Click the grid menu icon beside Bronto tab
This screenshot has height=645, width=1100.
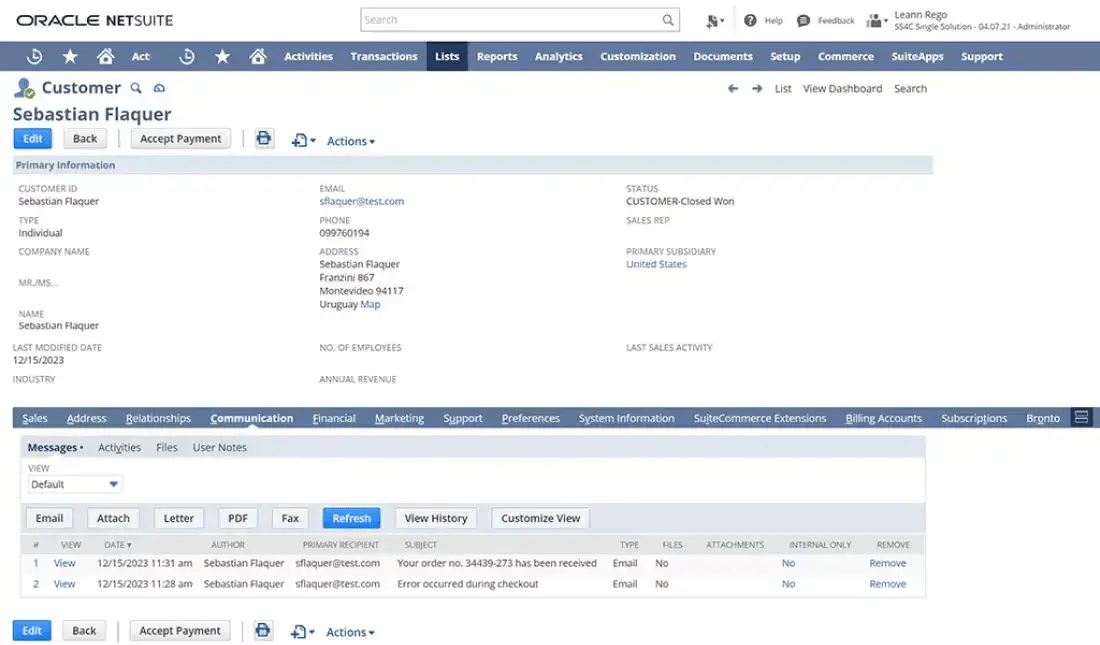point(1081,417)
